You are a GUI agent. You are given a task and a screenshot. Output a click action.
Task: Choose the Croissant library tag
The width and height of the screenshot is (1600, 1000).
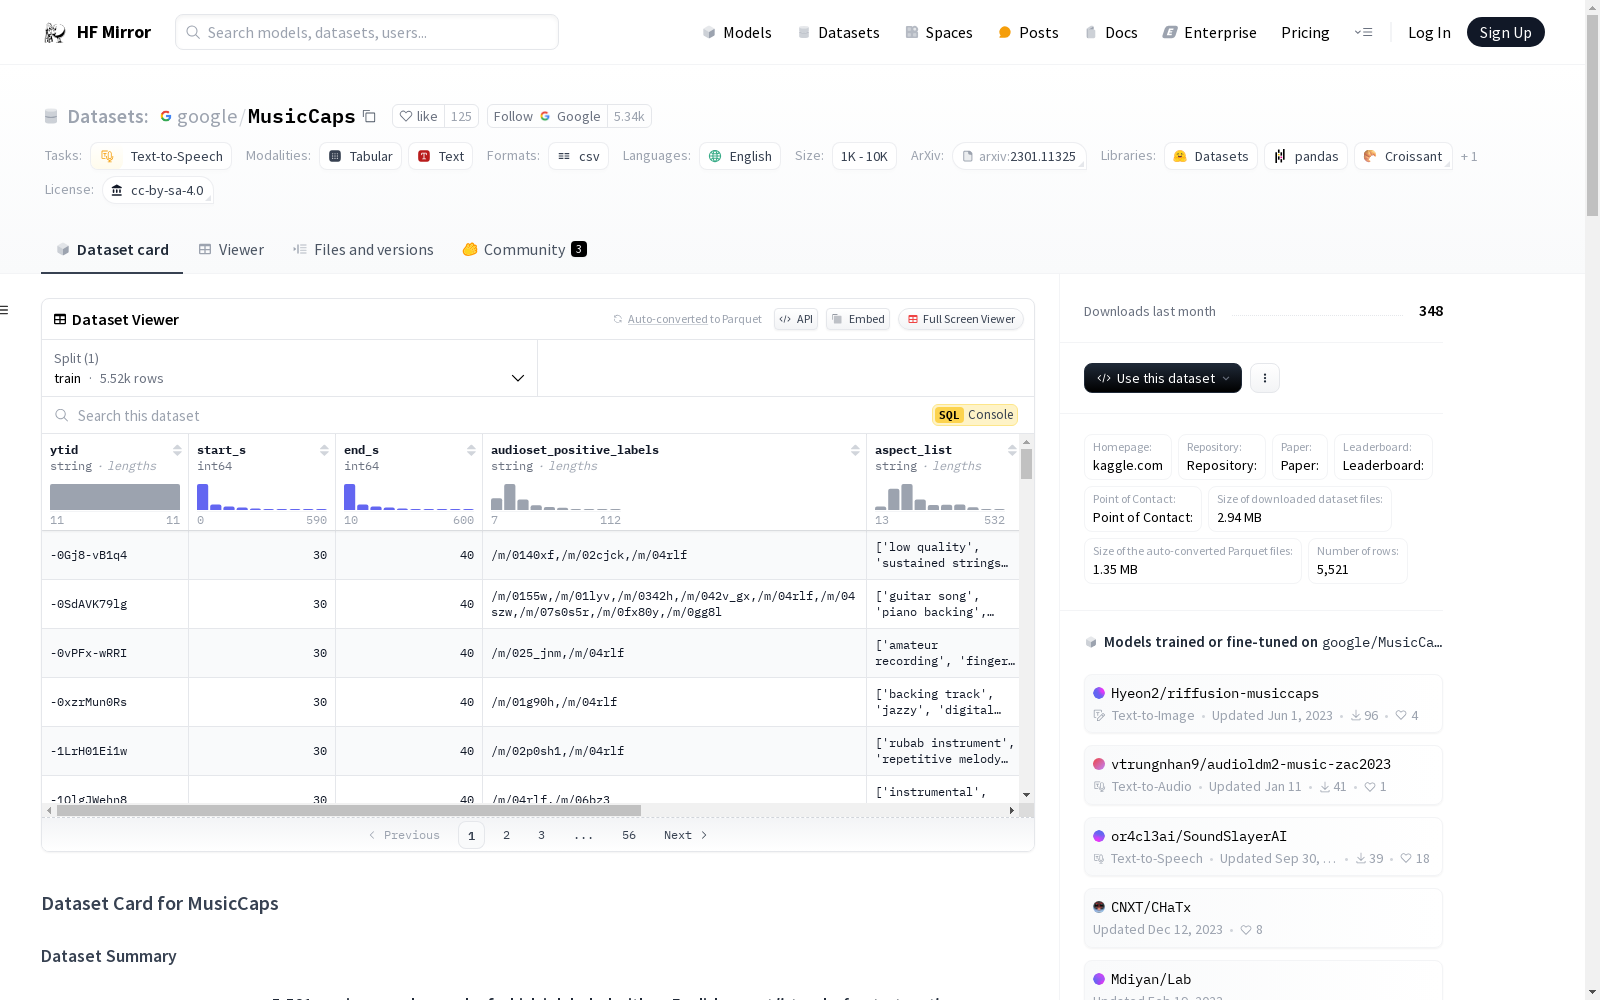(x=1403, y=156)
